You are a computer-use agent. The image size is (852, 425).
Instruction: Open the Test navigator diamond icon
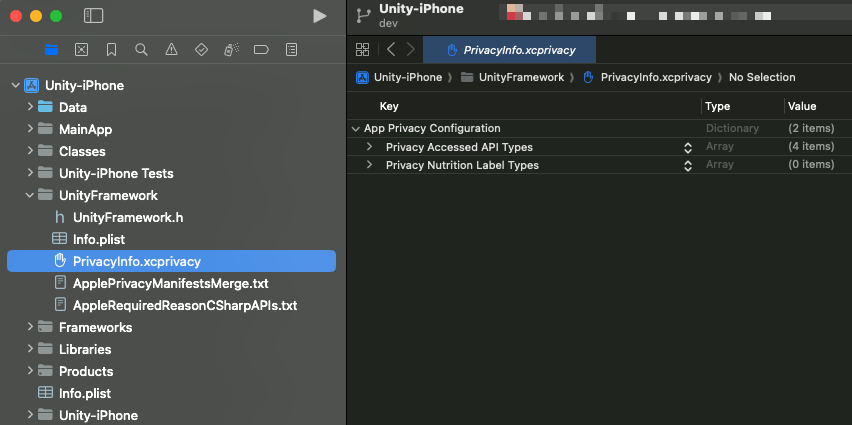point(201,50)
